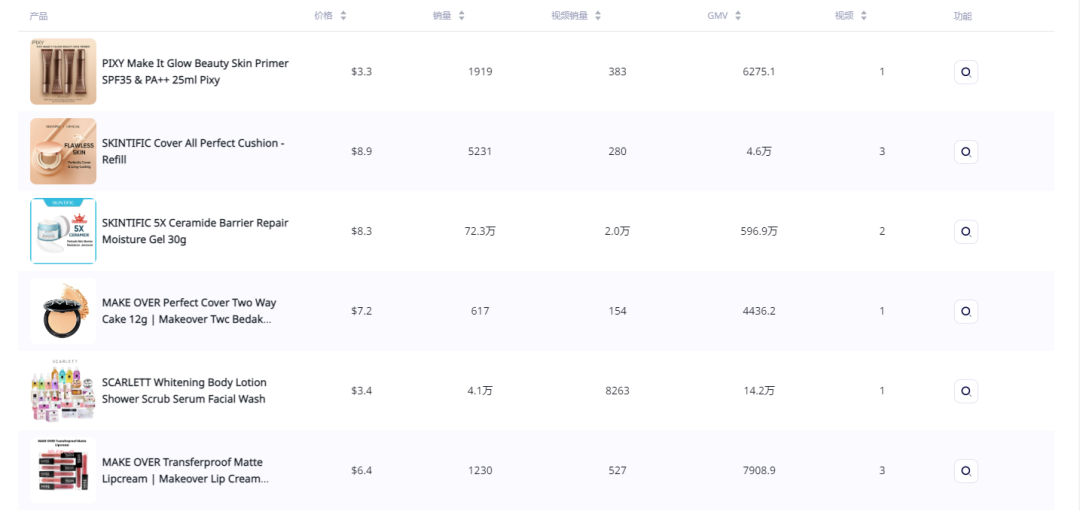
Task: Open 5X Ceramide gel product image
Action: pyautogui.click(x=63, y=231)
